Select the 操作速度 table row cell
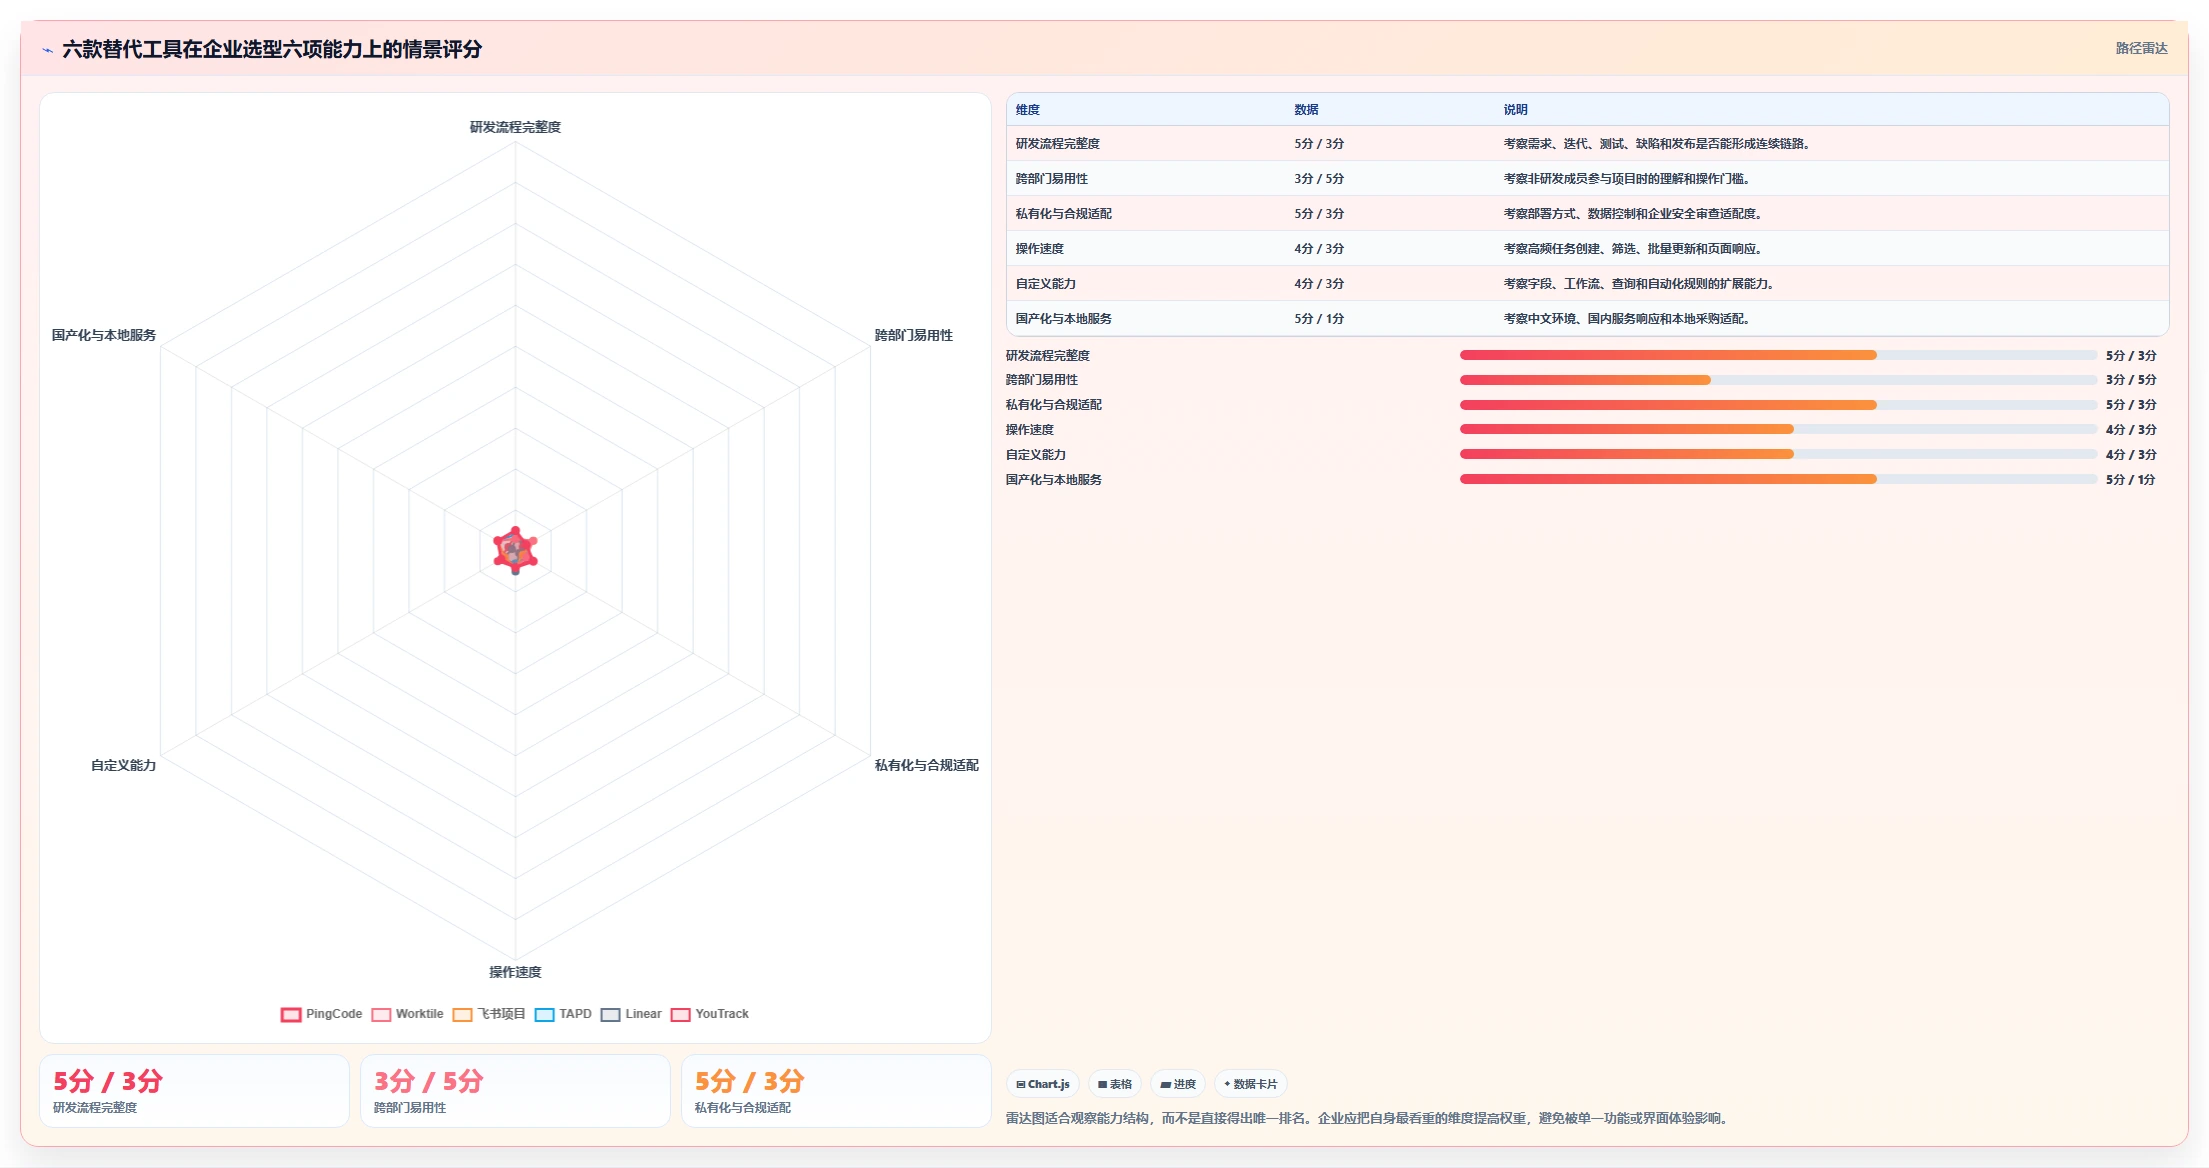2209x1168 pixels. pos(1040,249)
